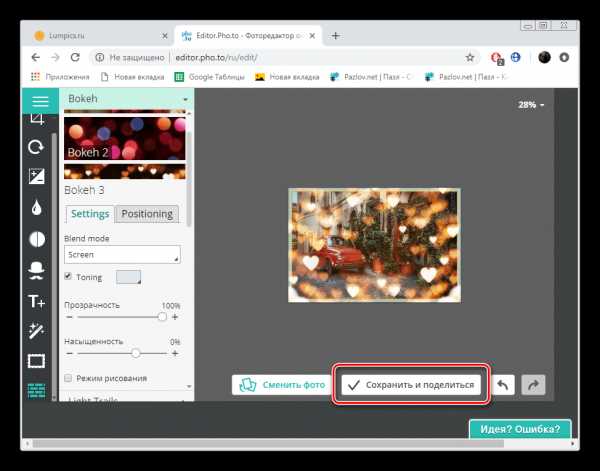Decrease Прозрачность with minus button

(69, 317)
